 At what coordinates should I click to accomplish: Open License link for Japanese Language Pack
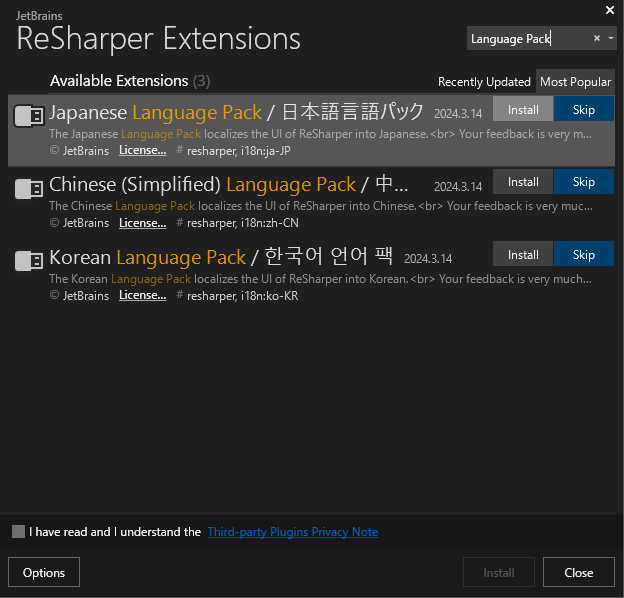142,150
